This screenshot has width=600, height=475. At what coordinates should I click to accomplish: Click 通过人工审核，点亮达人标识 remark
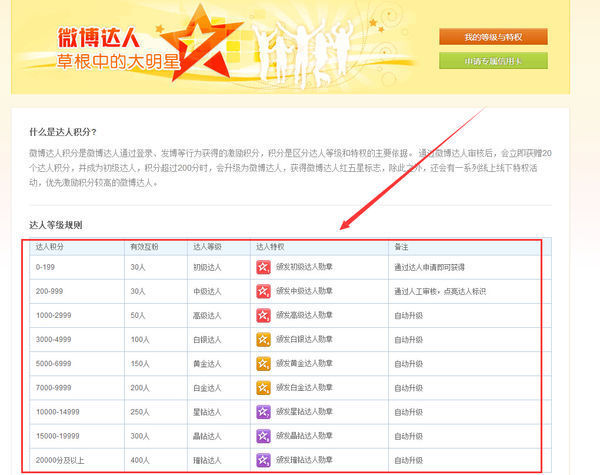click(440, 291)
